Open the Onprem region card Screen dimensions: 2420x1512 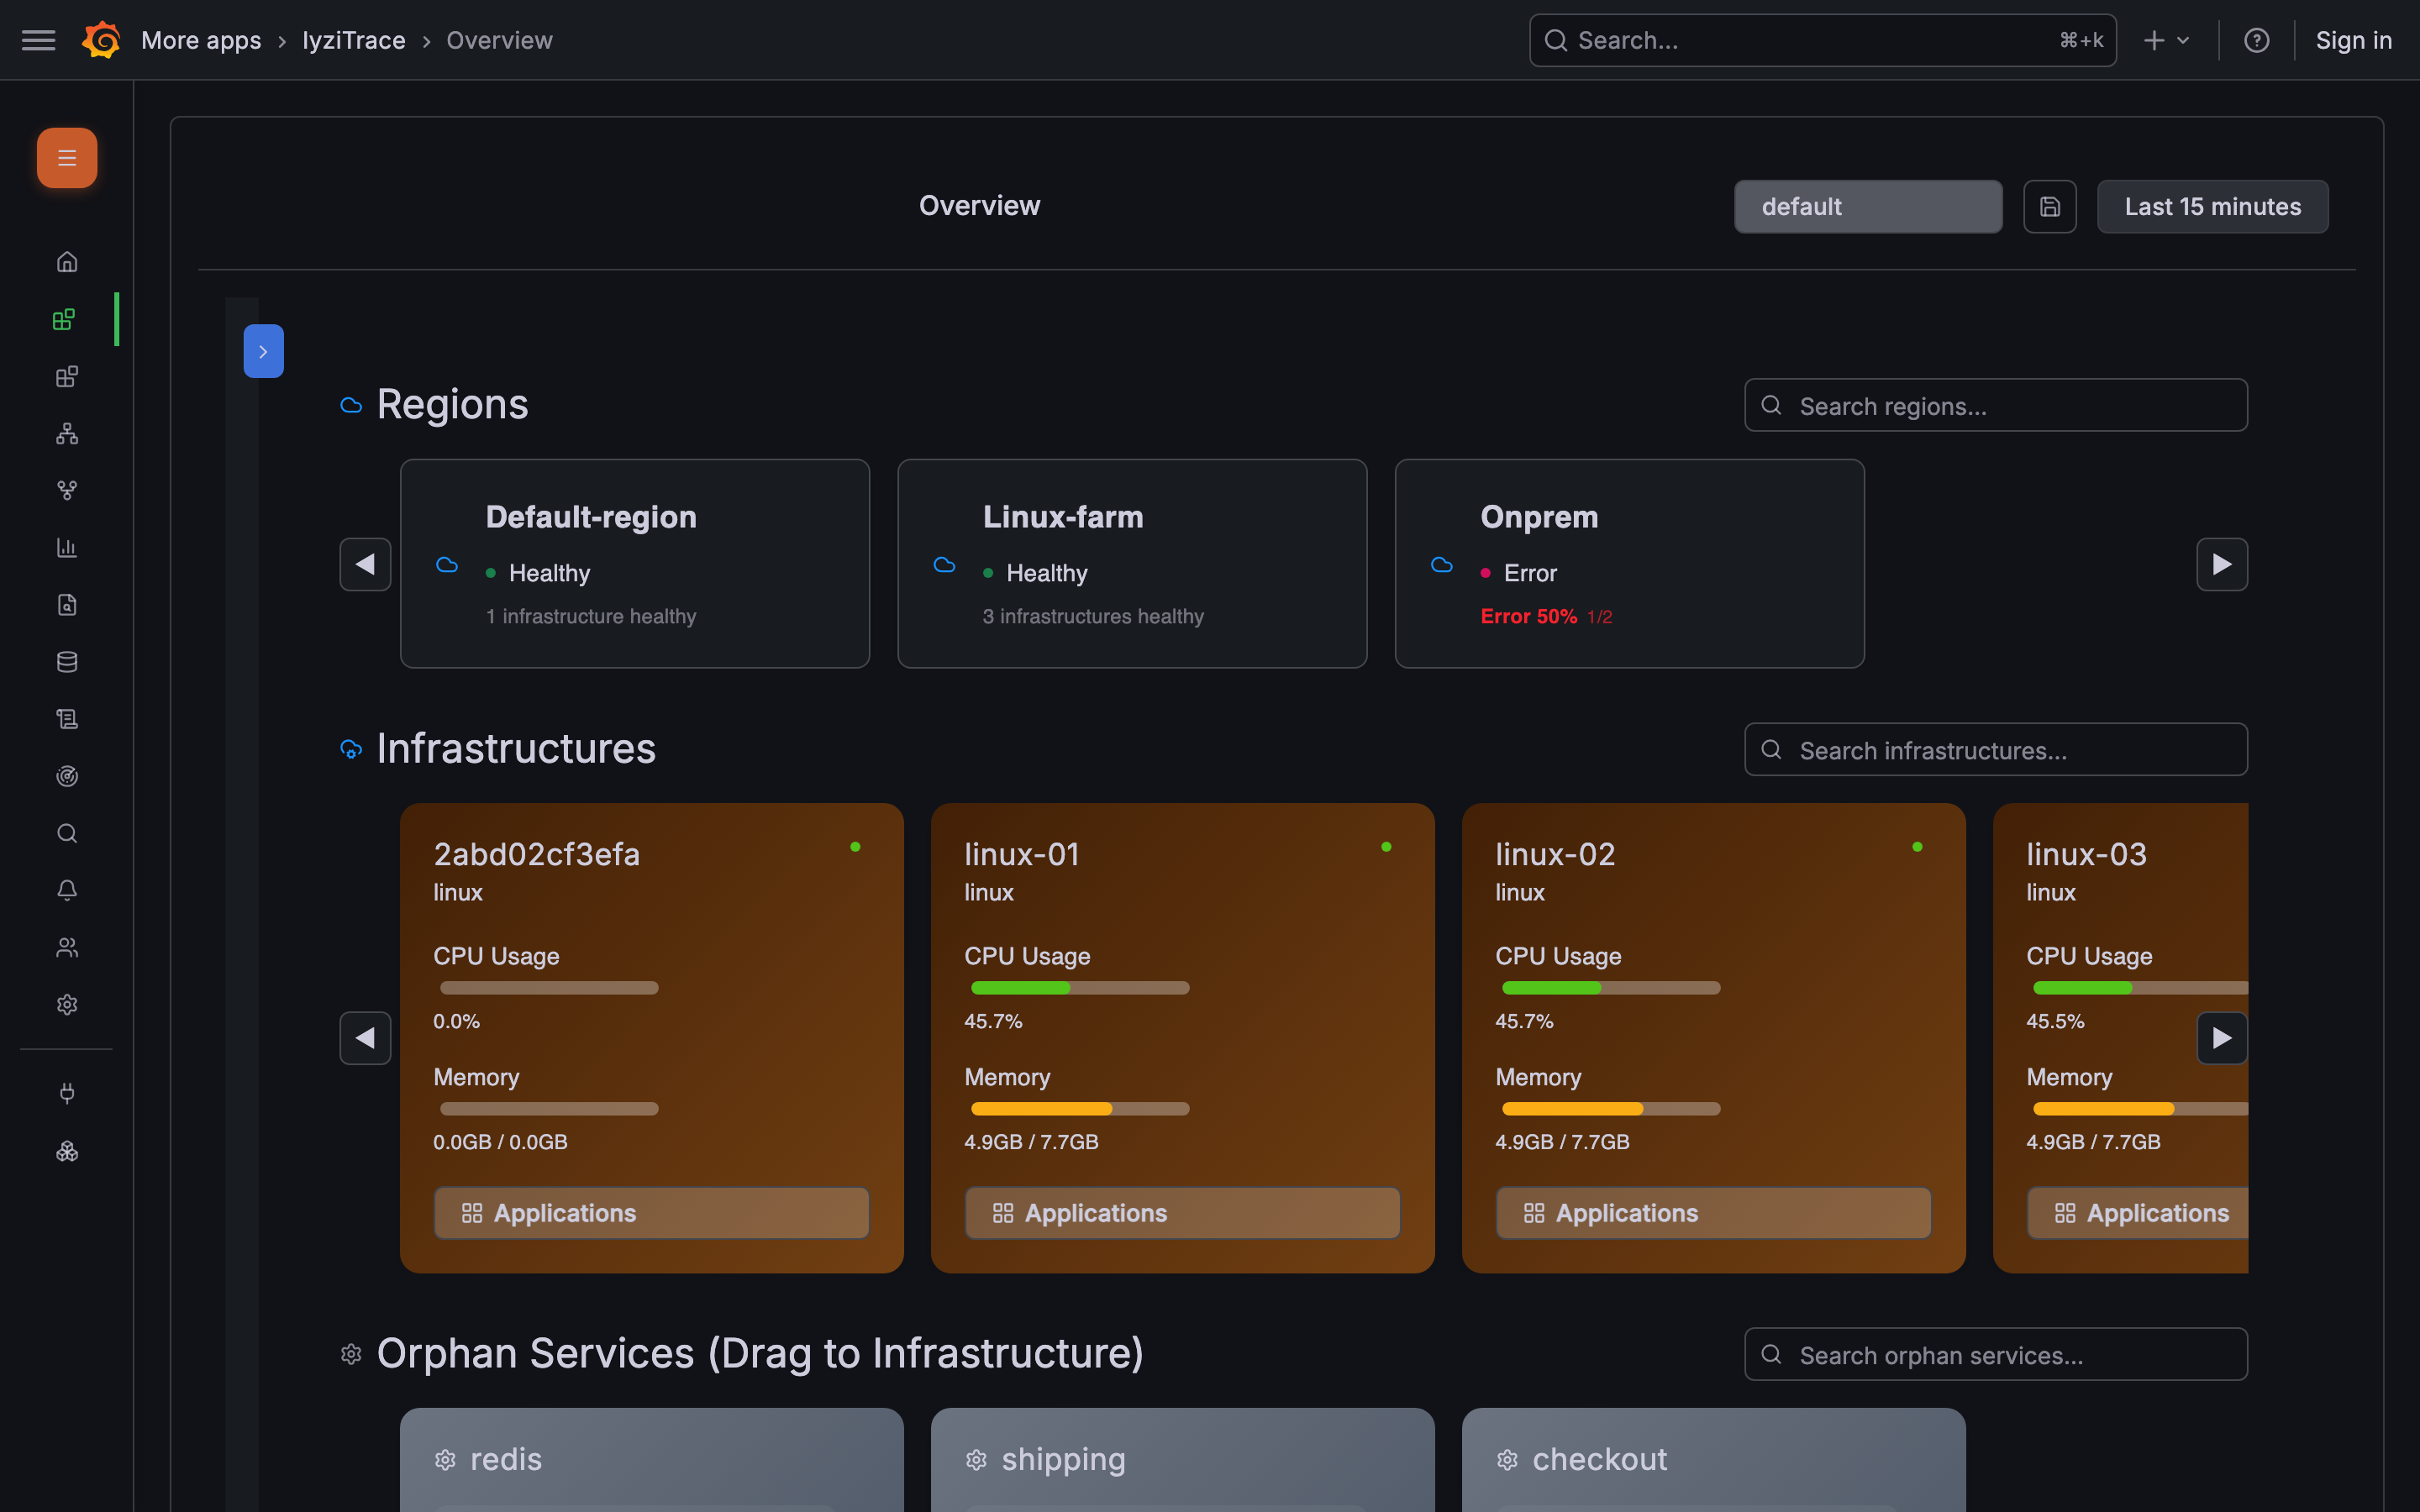coord(1629,563)
